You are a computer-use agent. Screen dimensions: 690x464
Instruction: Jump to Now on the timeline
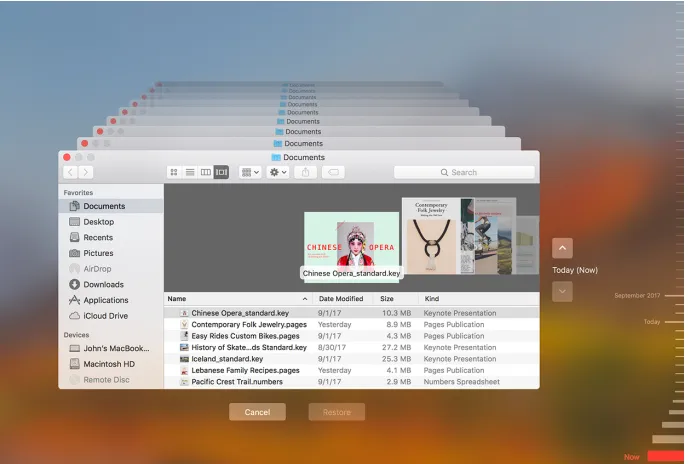pos(631,457)
